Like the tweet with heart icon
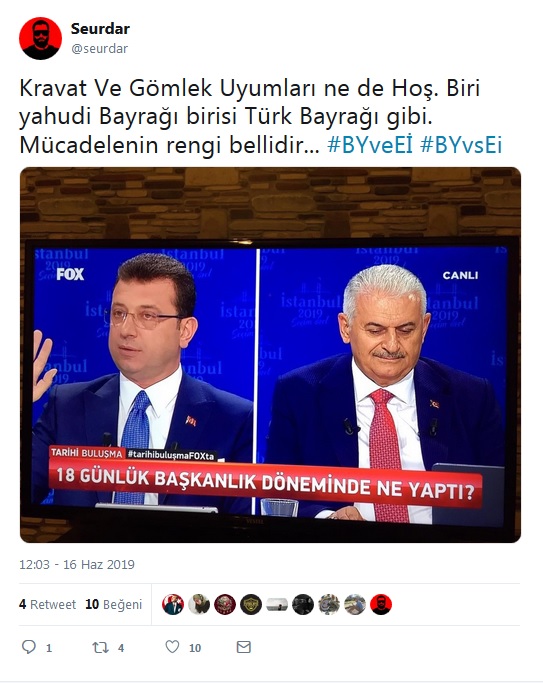The height and width of the screenshot is (683, 543). (x=172, y=646)
